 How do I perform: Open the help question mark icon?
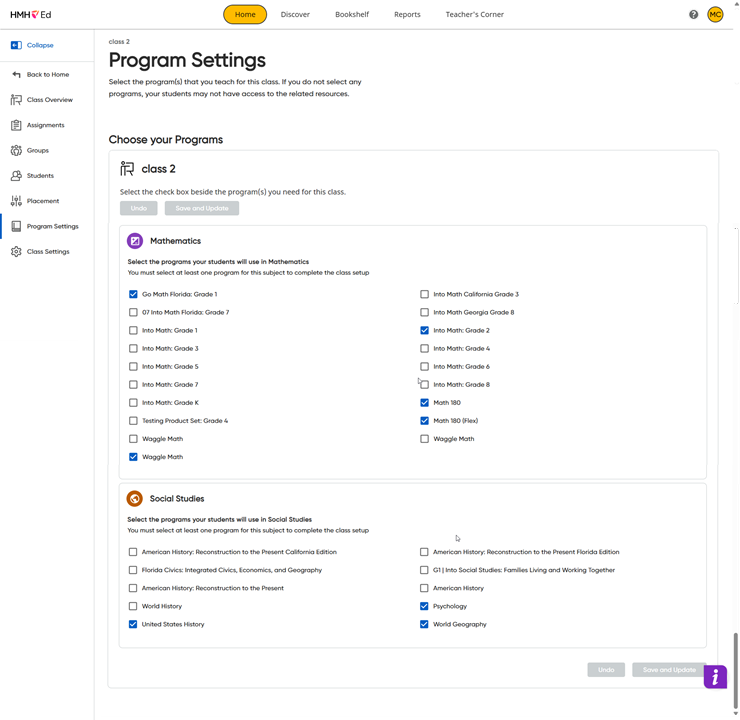[x=693, y=15]
